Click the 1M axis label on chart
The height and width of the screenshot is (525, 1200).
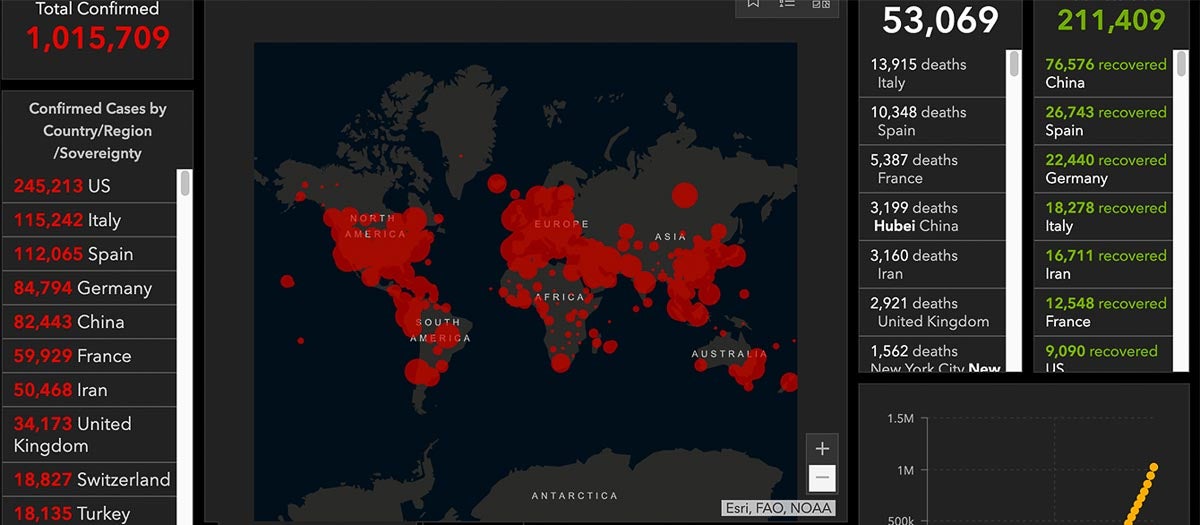pyautogui.click(x=905, y=470)
